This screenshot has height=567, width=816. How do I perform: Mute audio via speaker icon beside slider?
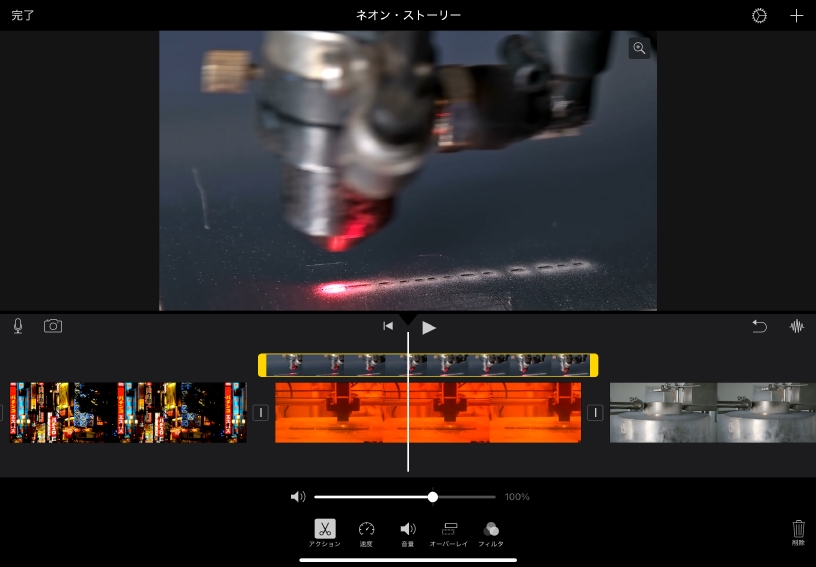pyautogui.click(x=298, y=497)
